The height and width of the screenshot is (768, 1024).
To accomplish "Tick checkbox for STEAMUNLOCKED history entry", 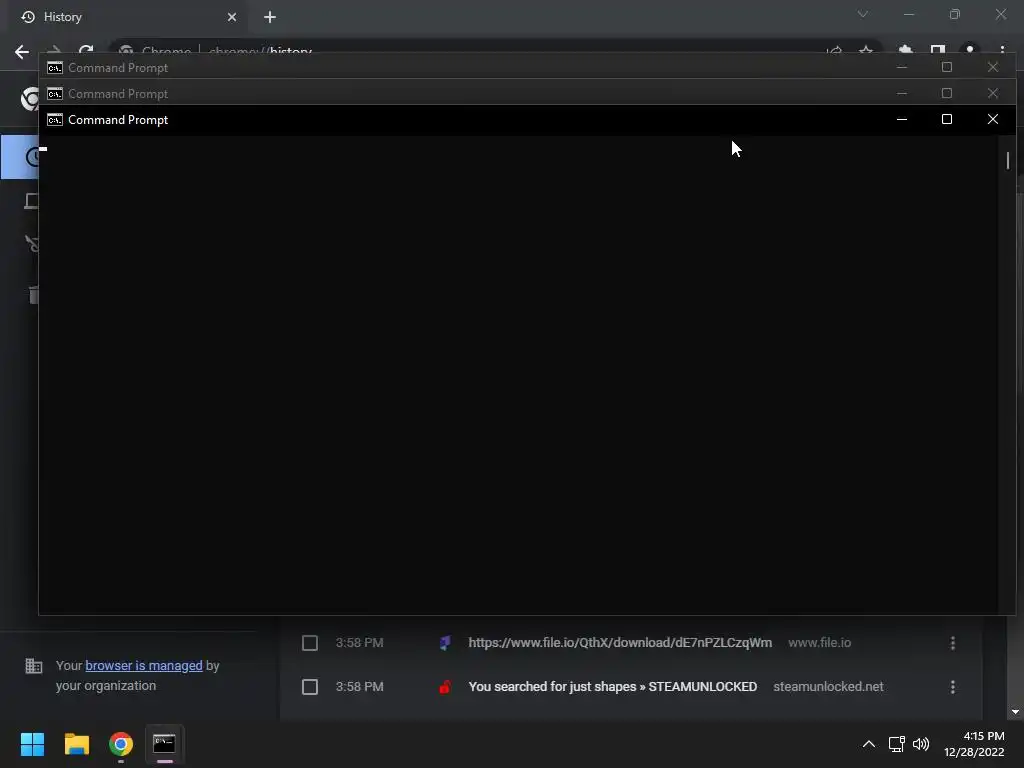I will pyautogui.click(x=310, y=687).
